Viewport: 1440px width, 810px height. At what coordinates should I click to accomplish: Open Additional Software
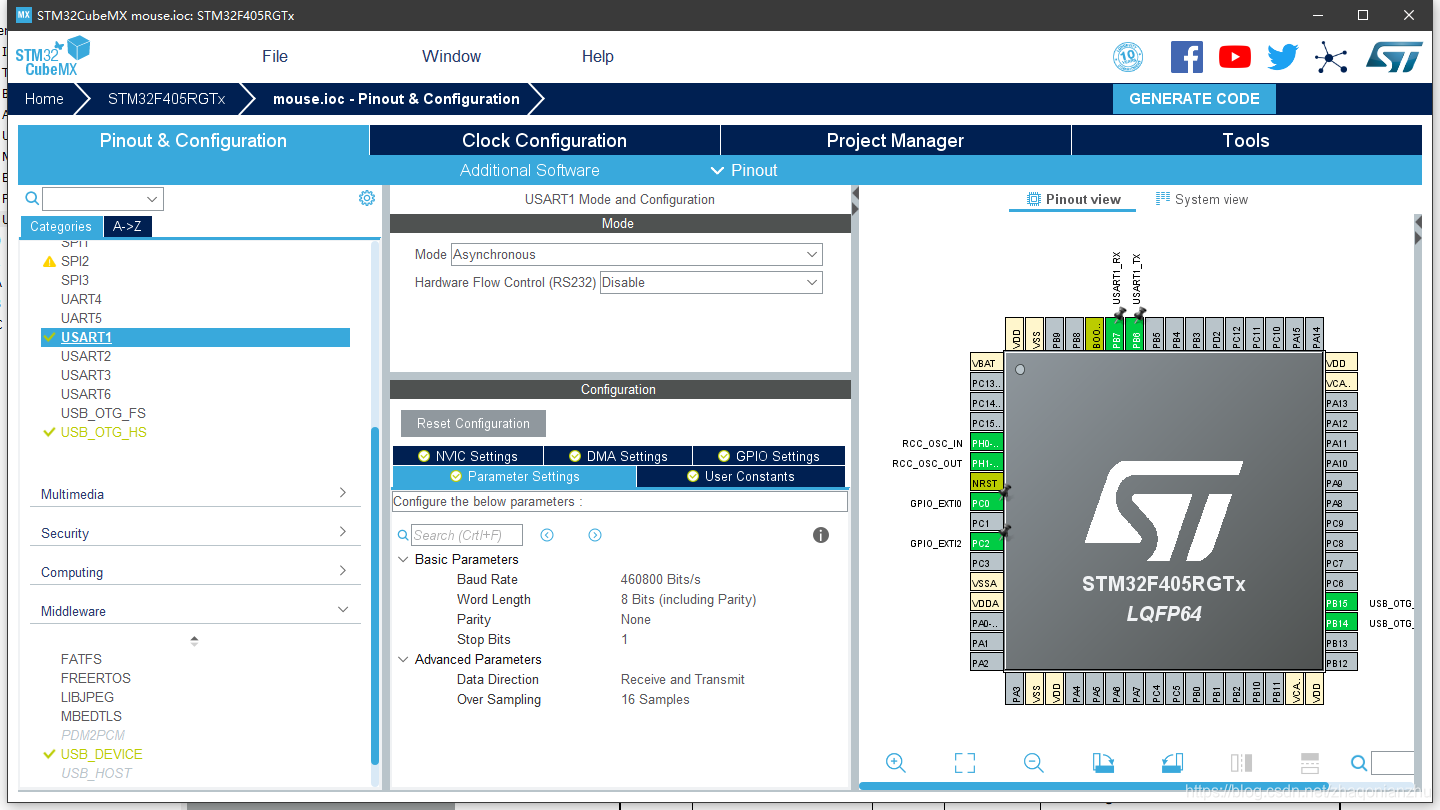tap(530, 170)
